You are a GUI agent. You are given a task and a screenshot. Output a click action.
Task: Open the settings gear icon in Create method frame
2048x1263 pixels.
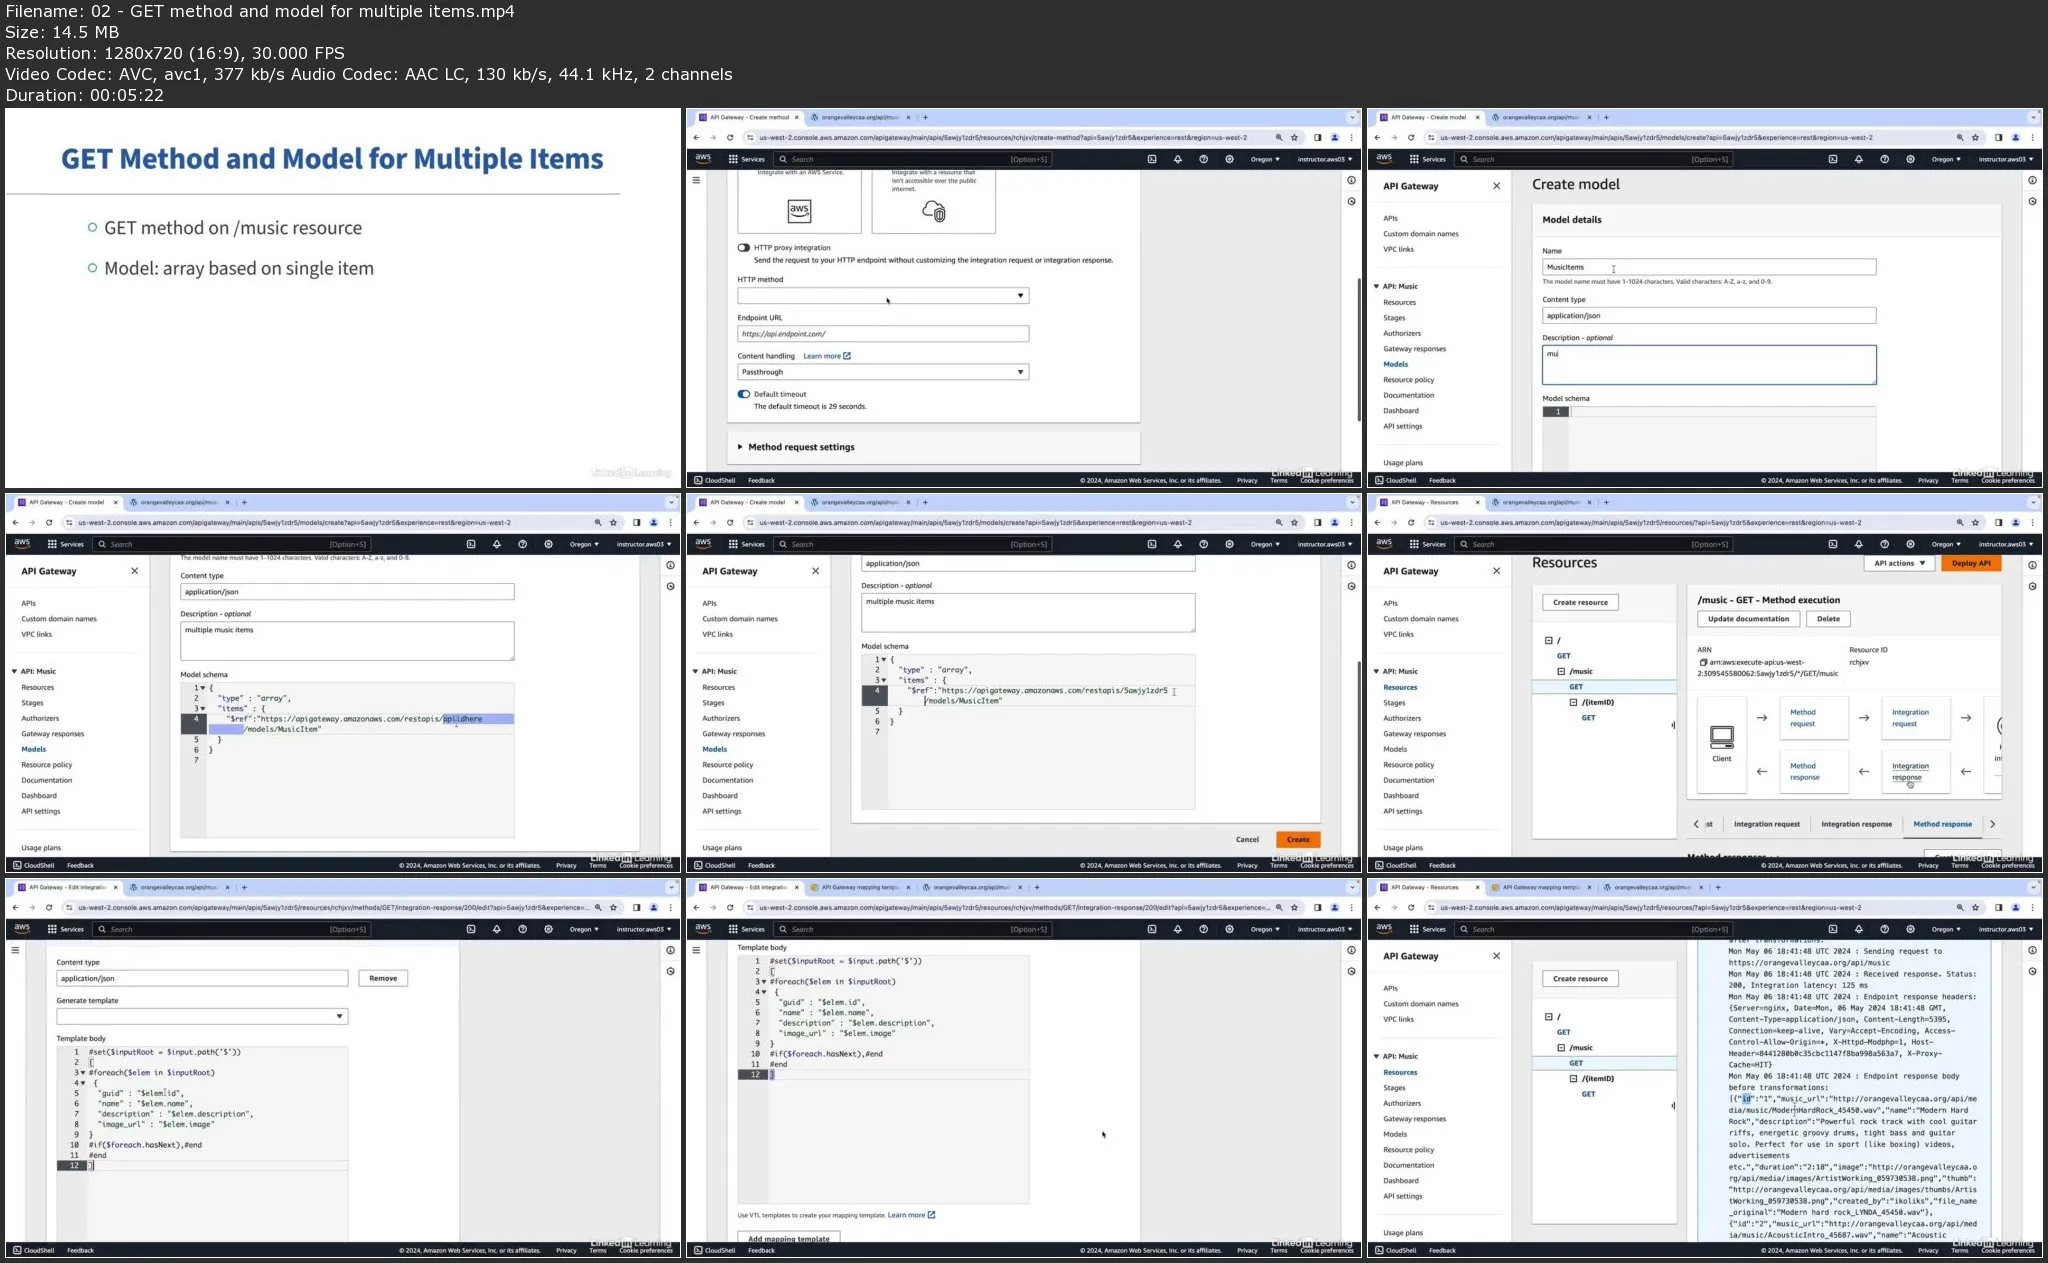(x=1230, y=159)
